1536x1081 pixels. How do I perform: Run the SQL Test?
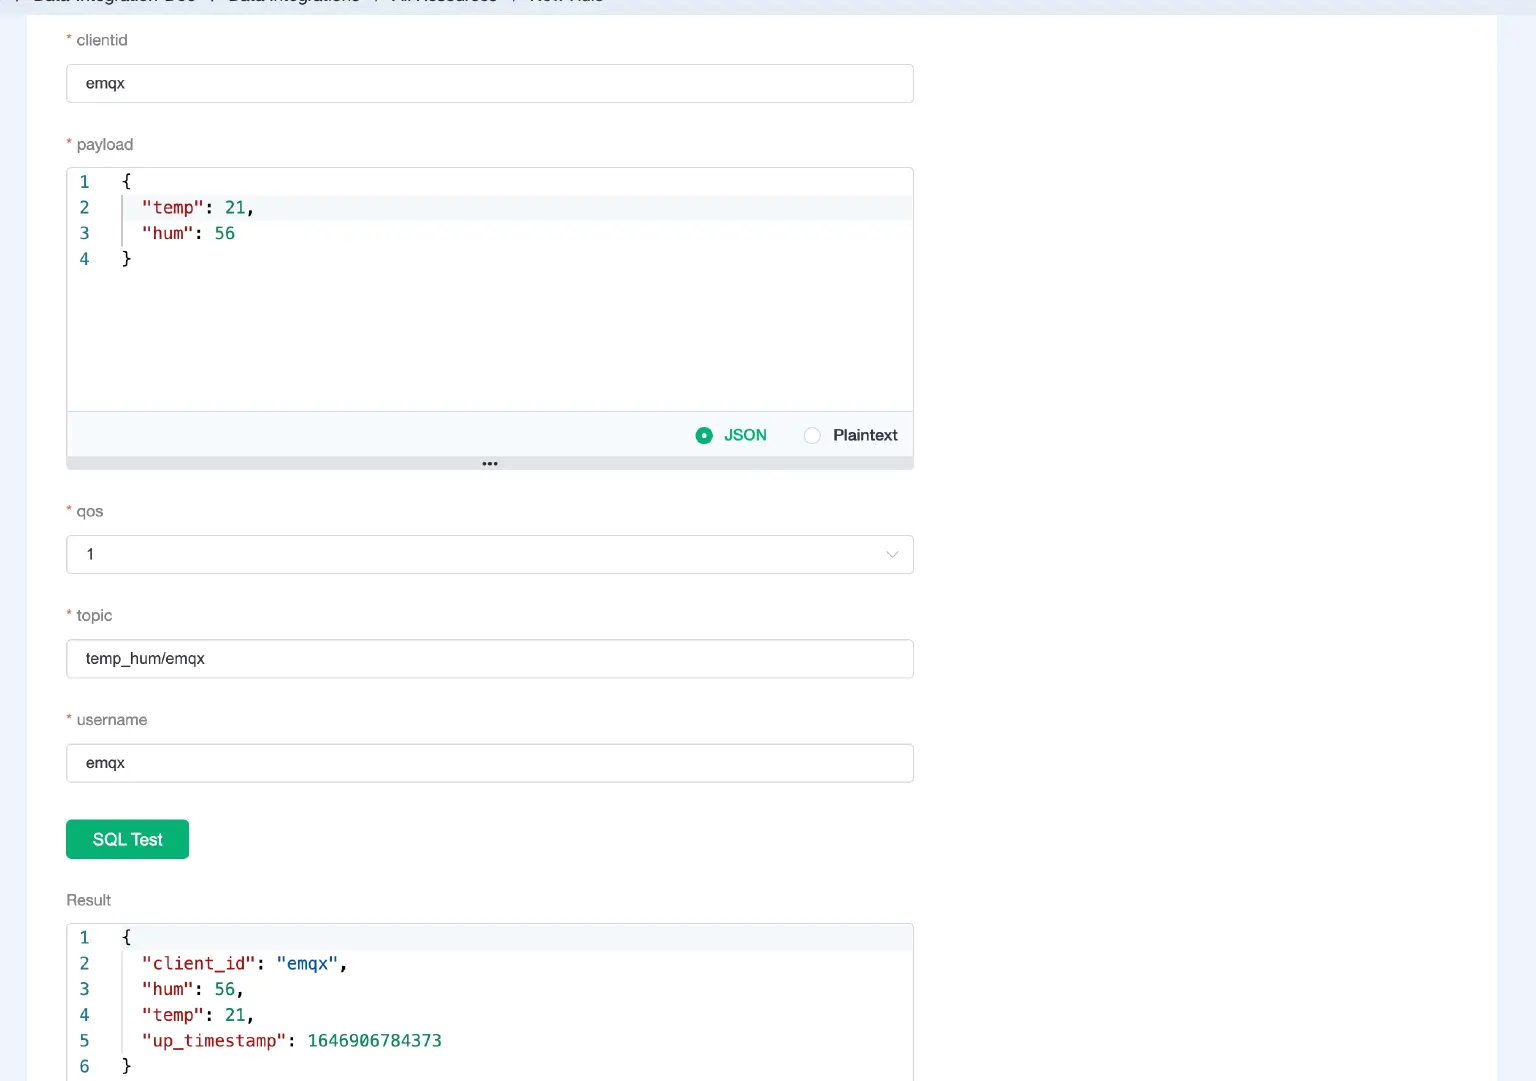[127, 839]
